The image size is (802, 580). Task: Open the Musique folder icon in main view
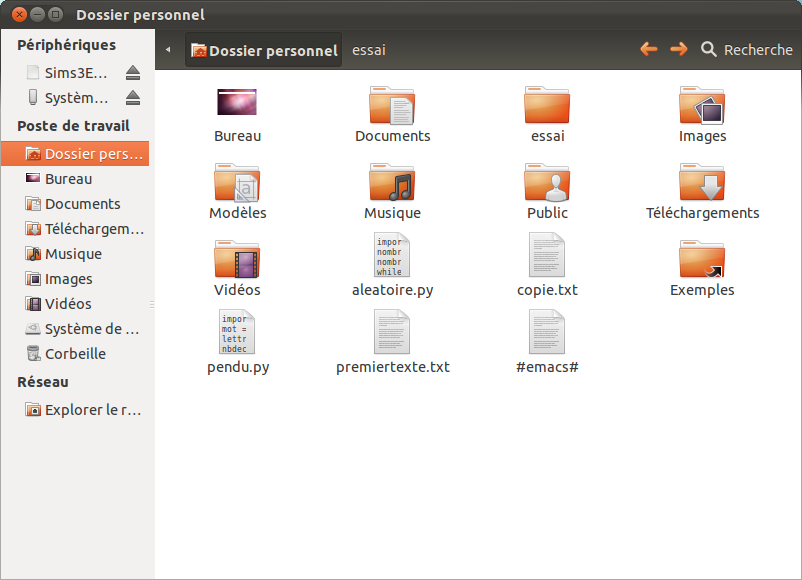392,182
